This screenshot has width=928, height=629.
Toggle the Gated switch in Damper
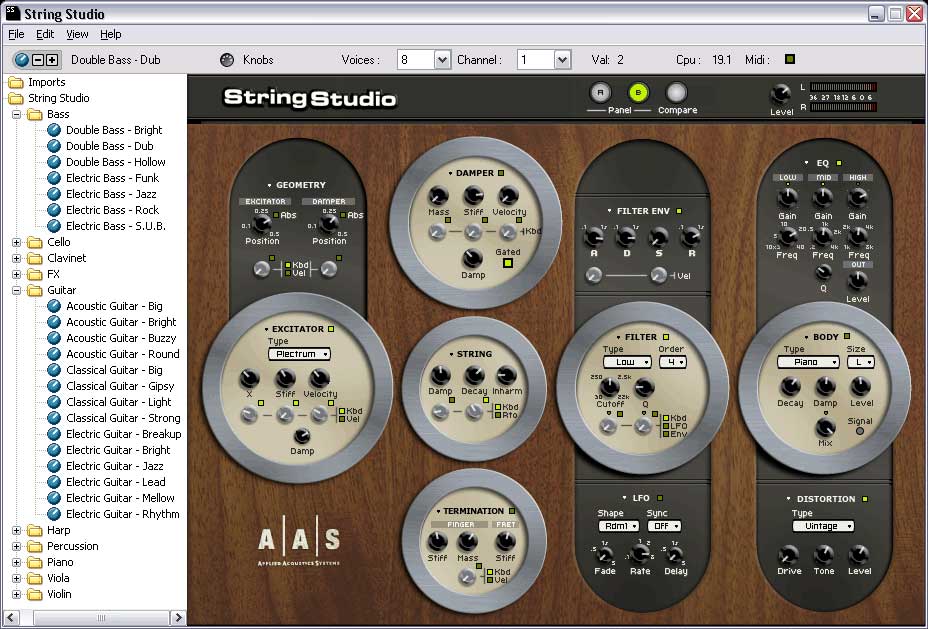pos(508,263)
